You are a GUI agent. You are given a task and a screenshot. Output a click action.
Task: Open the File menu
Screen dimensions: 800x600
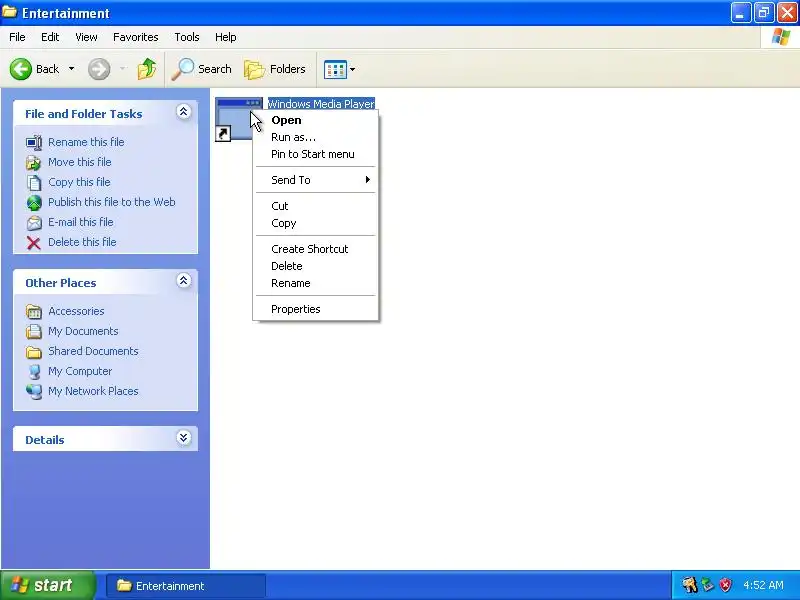pyautogui.click(x=17, y=37)
